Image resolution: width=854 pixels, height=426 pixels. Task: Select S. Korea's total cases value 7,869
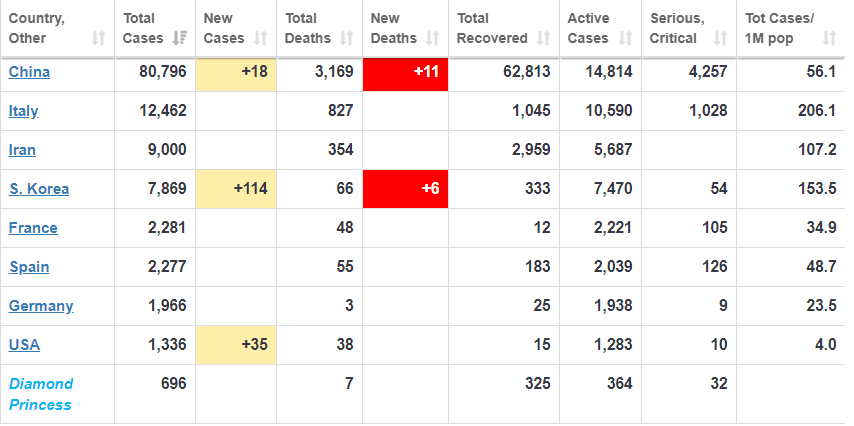coord(167,189)
